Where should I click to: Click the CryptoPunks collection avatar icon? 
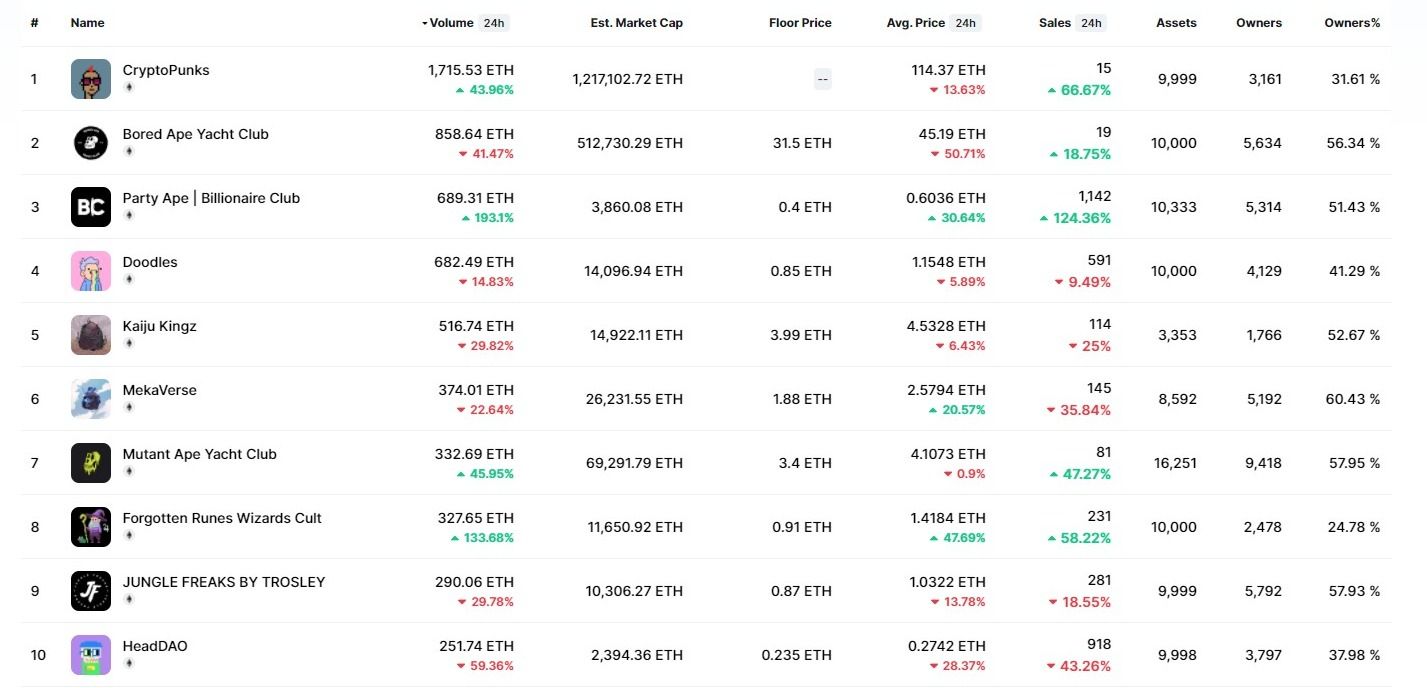tap(91, 79)
